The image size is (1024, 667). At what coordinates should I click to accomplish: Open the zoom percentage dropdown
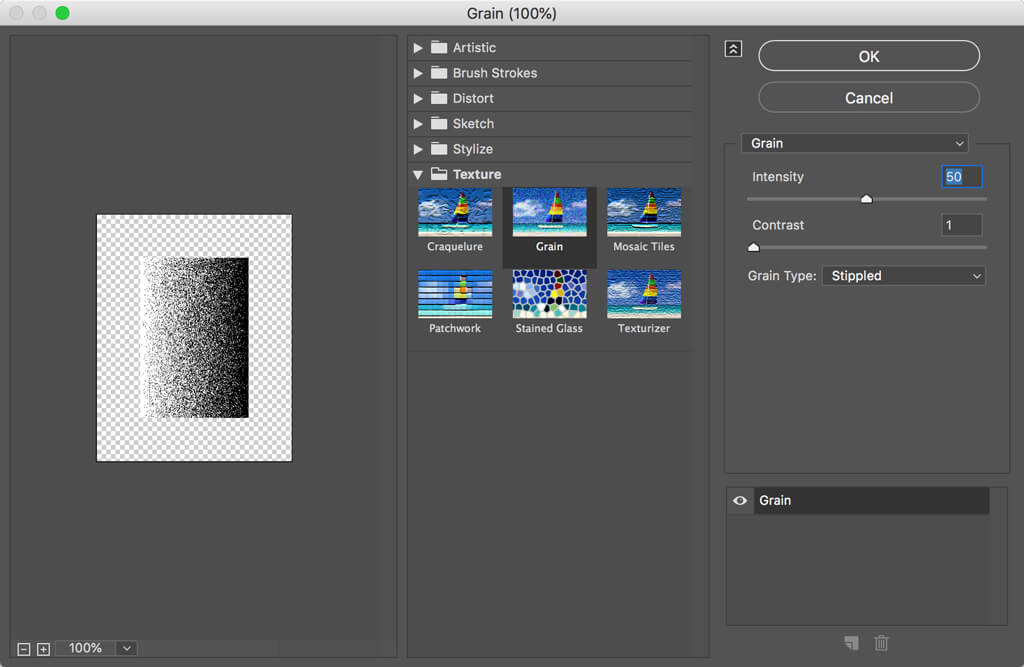click(x=126, y=648)
